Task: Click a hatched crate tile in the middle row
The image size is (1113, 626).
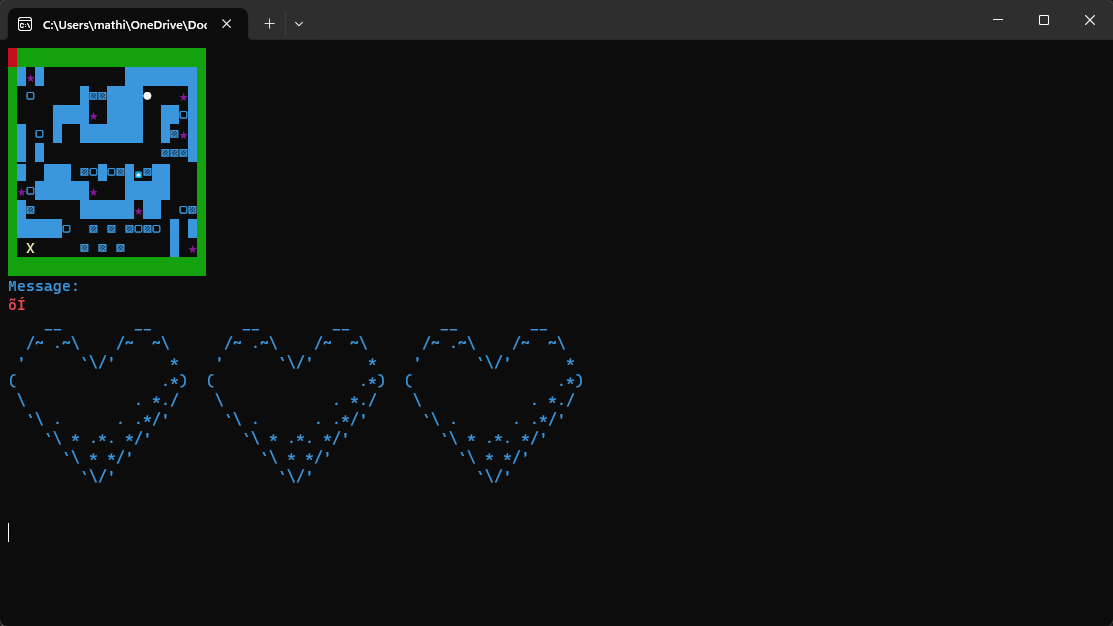Action: (84, 171)
